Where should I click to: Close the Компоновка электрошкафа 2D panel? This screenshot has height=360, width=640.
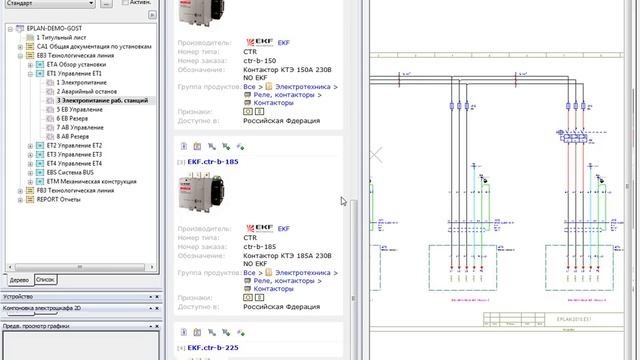(157, 308)
